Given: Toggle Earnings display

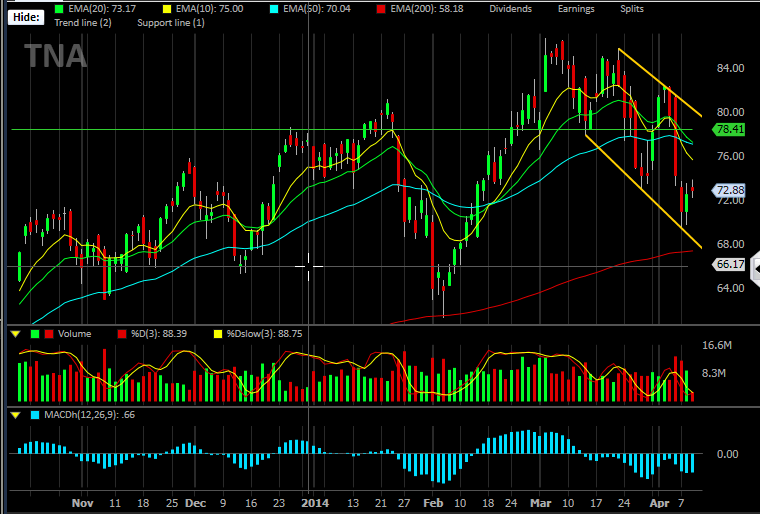Looking at the screenshot, I should [576, 9].
